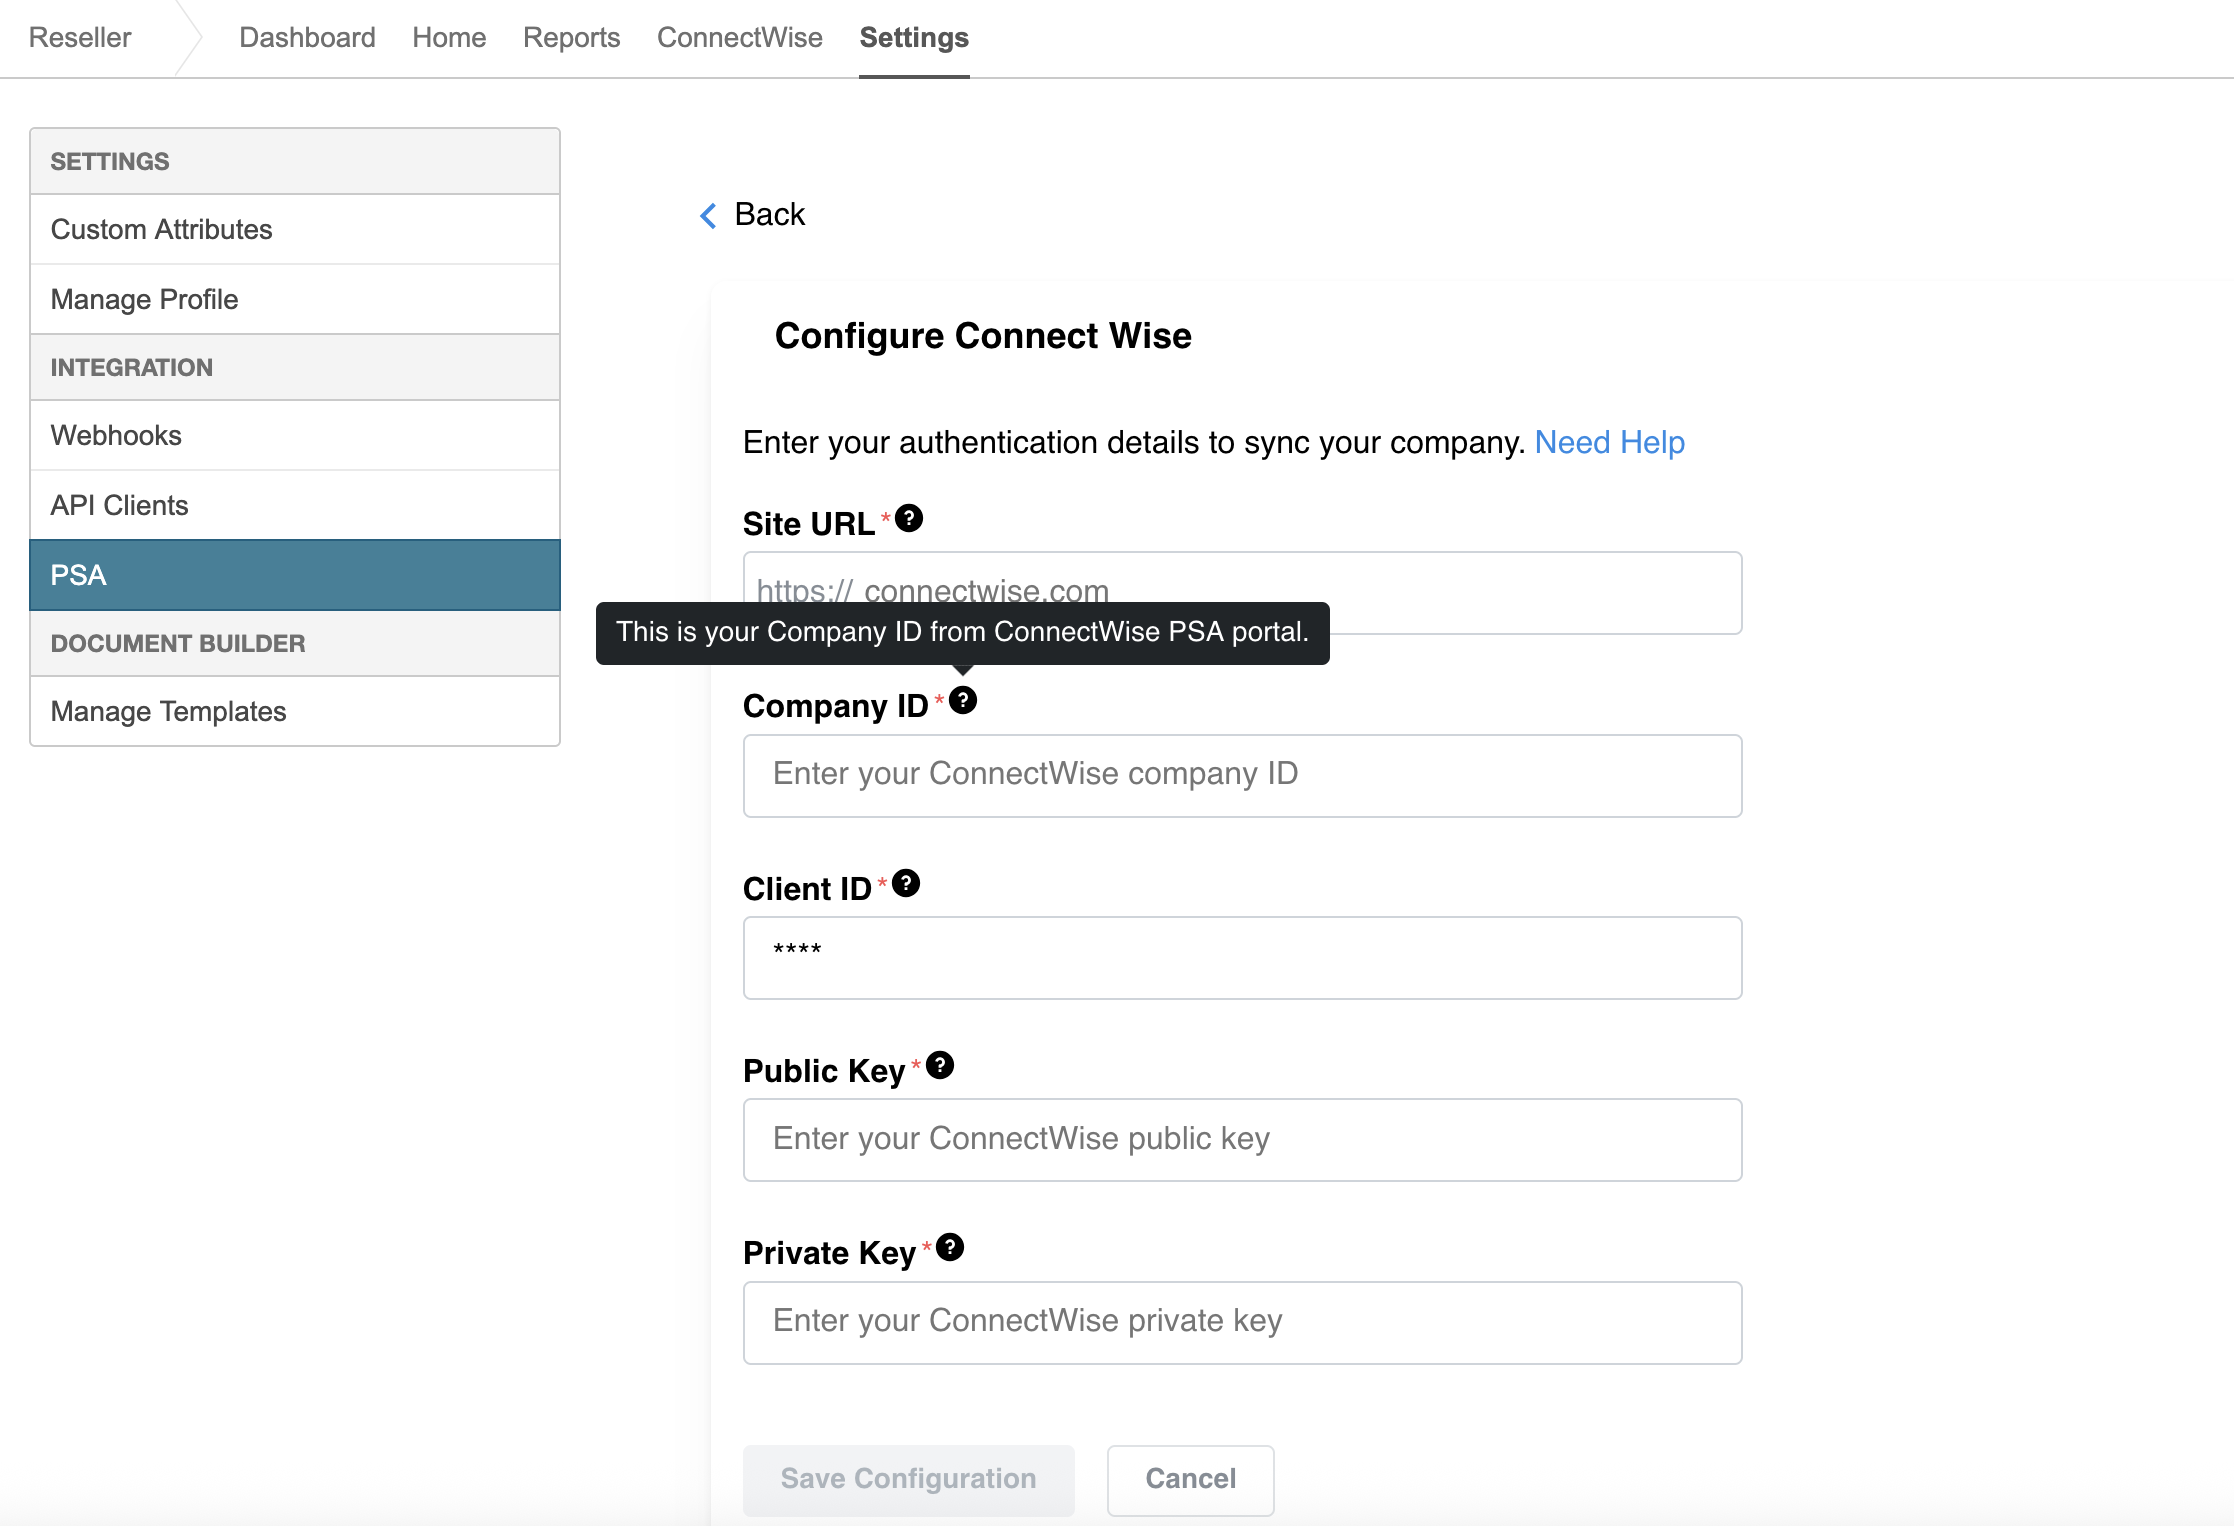Viewport: 2234px width, 1526px height.
Task: Click the Configure Connect Wise heading
Action: coord(983,336)
